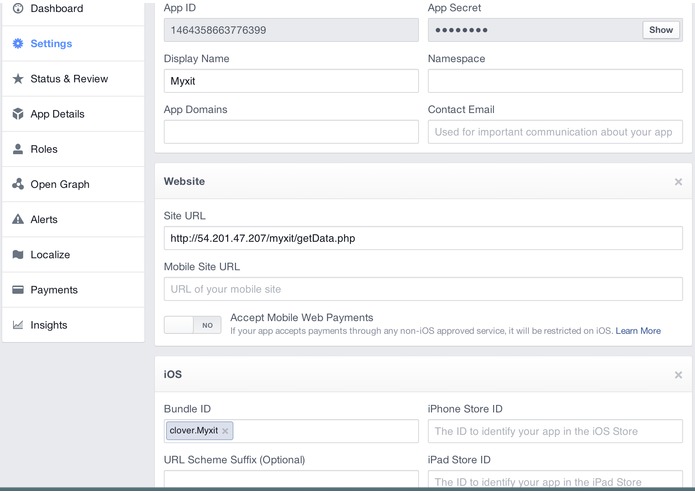The width and height of the screenshot is (695, 494).
Task: Go to Status & Review
Action: pyautogui.click(x=73, y=79)
